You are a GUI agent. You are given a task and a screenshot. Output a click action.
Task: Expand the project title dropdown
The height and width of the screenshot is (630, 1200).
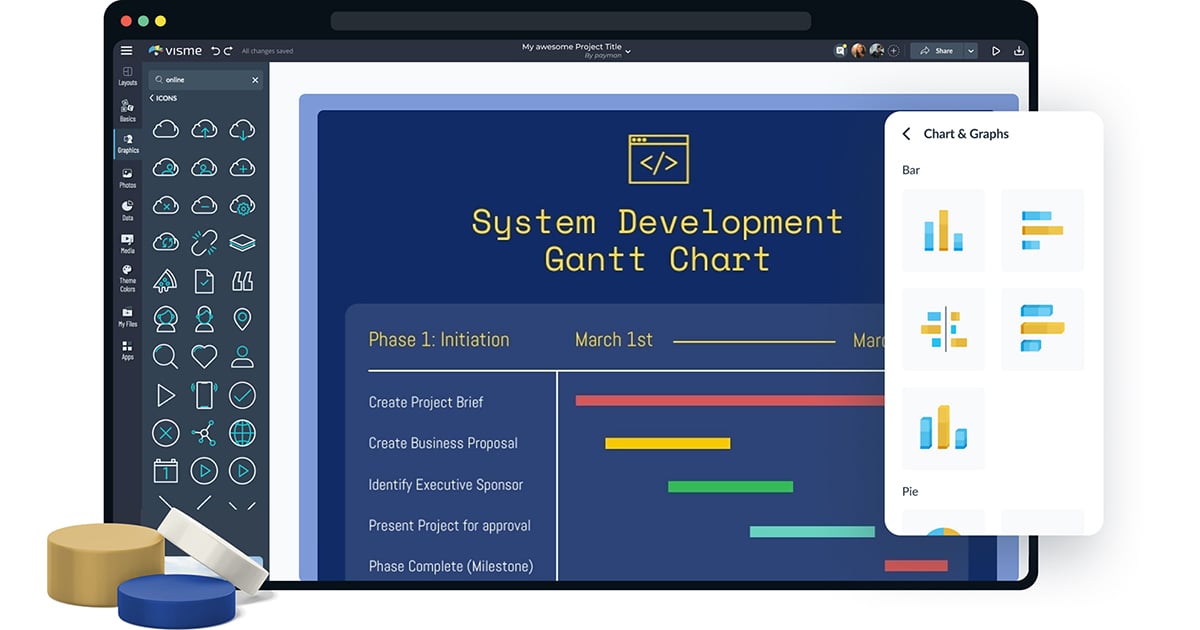[628, 49]
